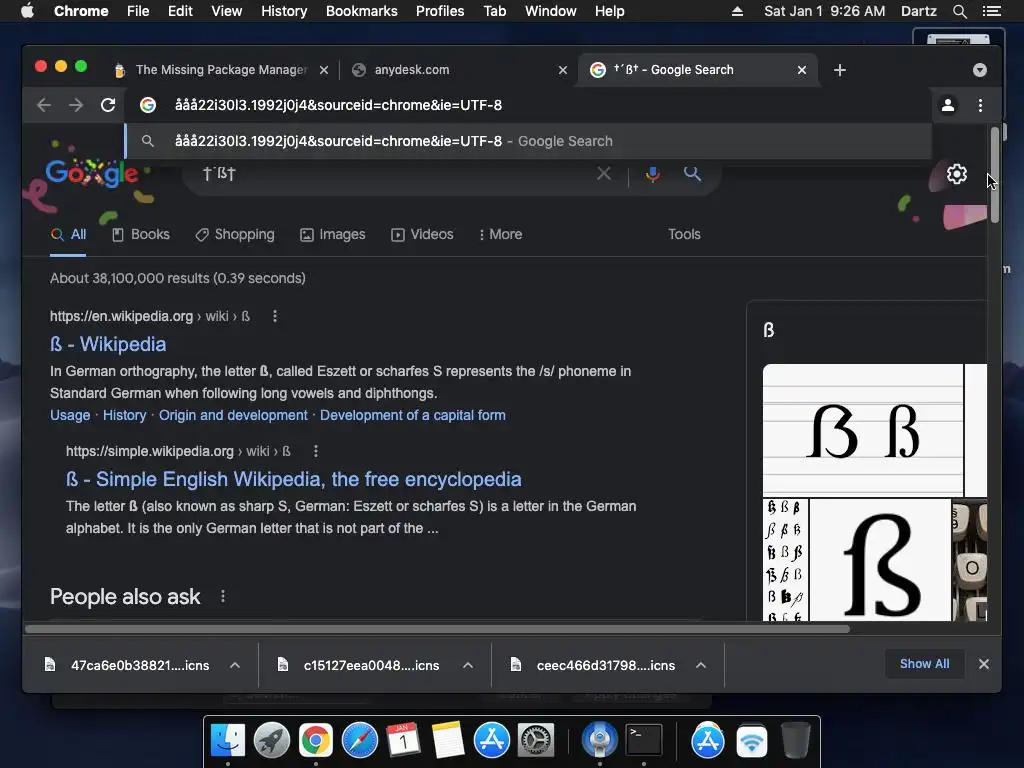Open the Profiles menu in menu bar

pos(440,11)
